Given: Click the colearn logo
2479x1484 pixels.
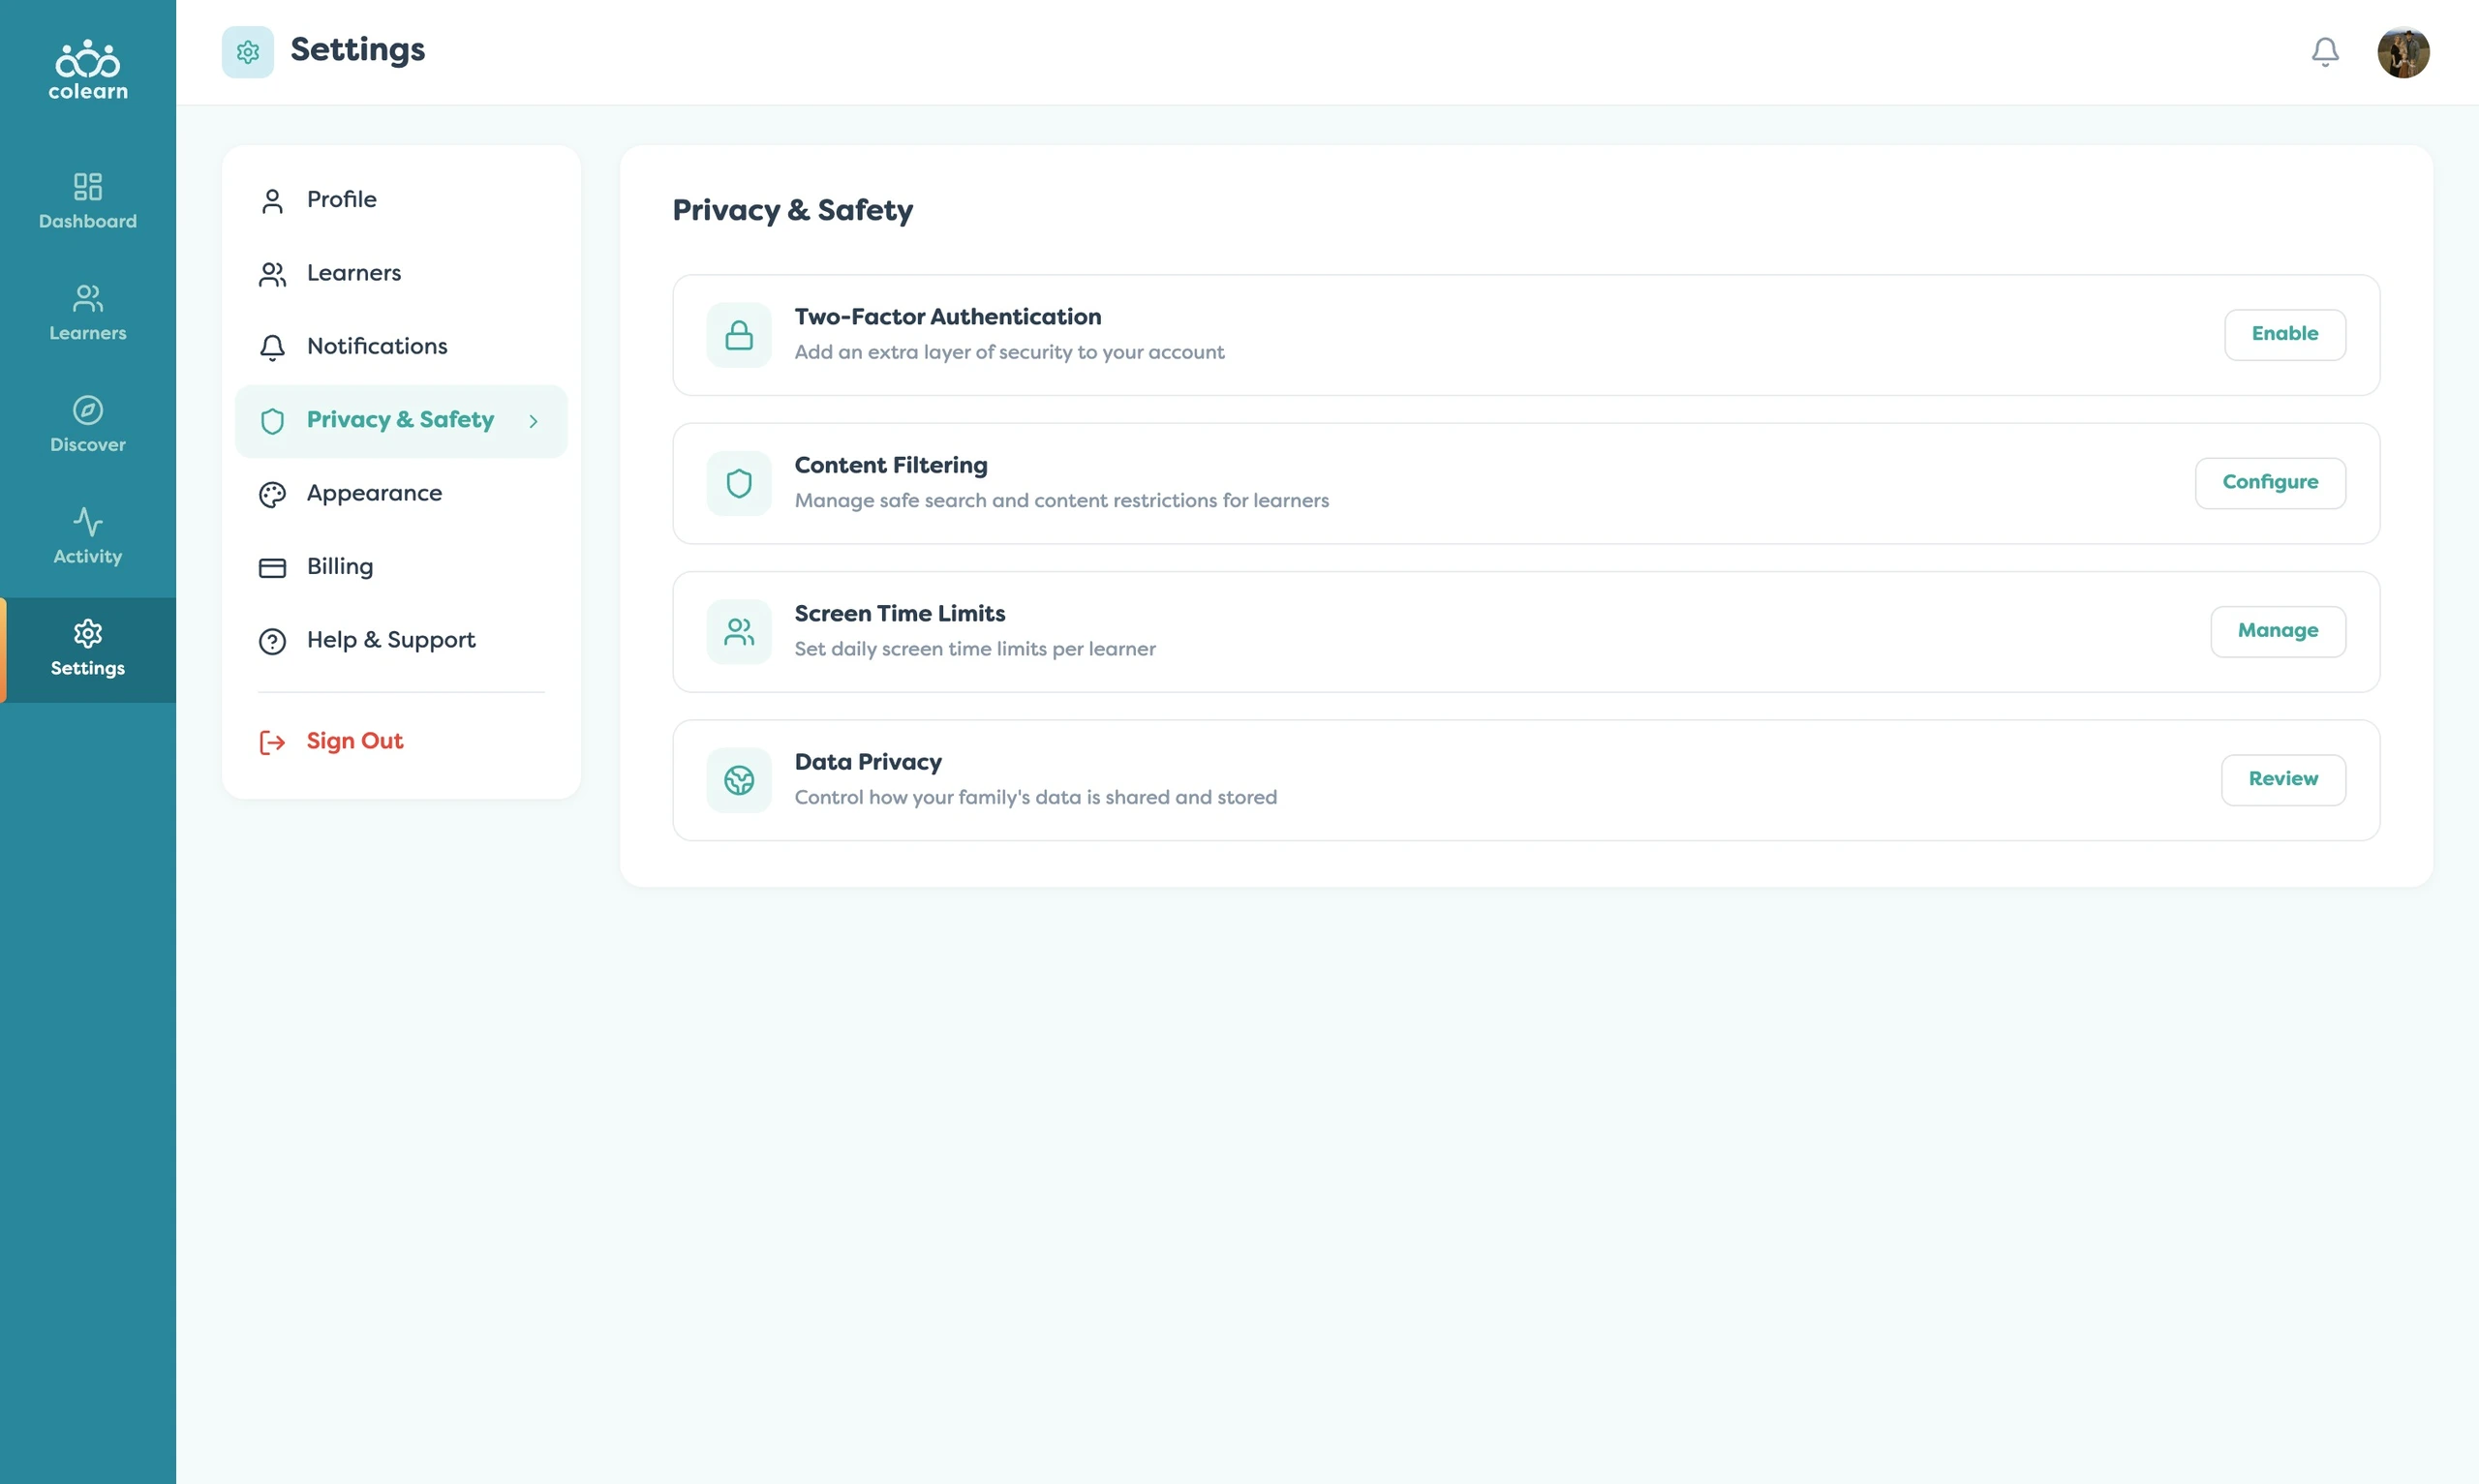Looking at the screenshot, I should (x=88, y=70).
